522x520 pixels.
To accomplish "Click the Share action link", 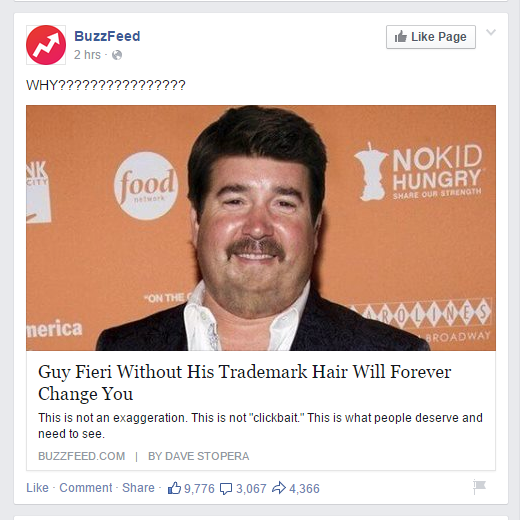I will click(x=138, y=488).
